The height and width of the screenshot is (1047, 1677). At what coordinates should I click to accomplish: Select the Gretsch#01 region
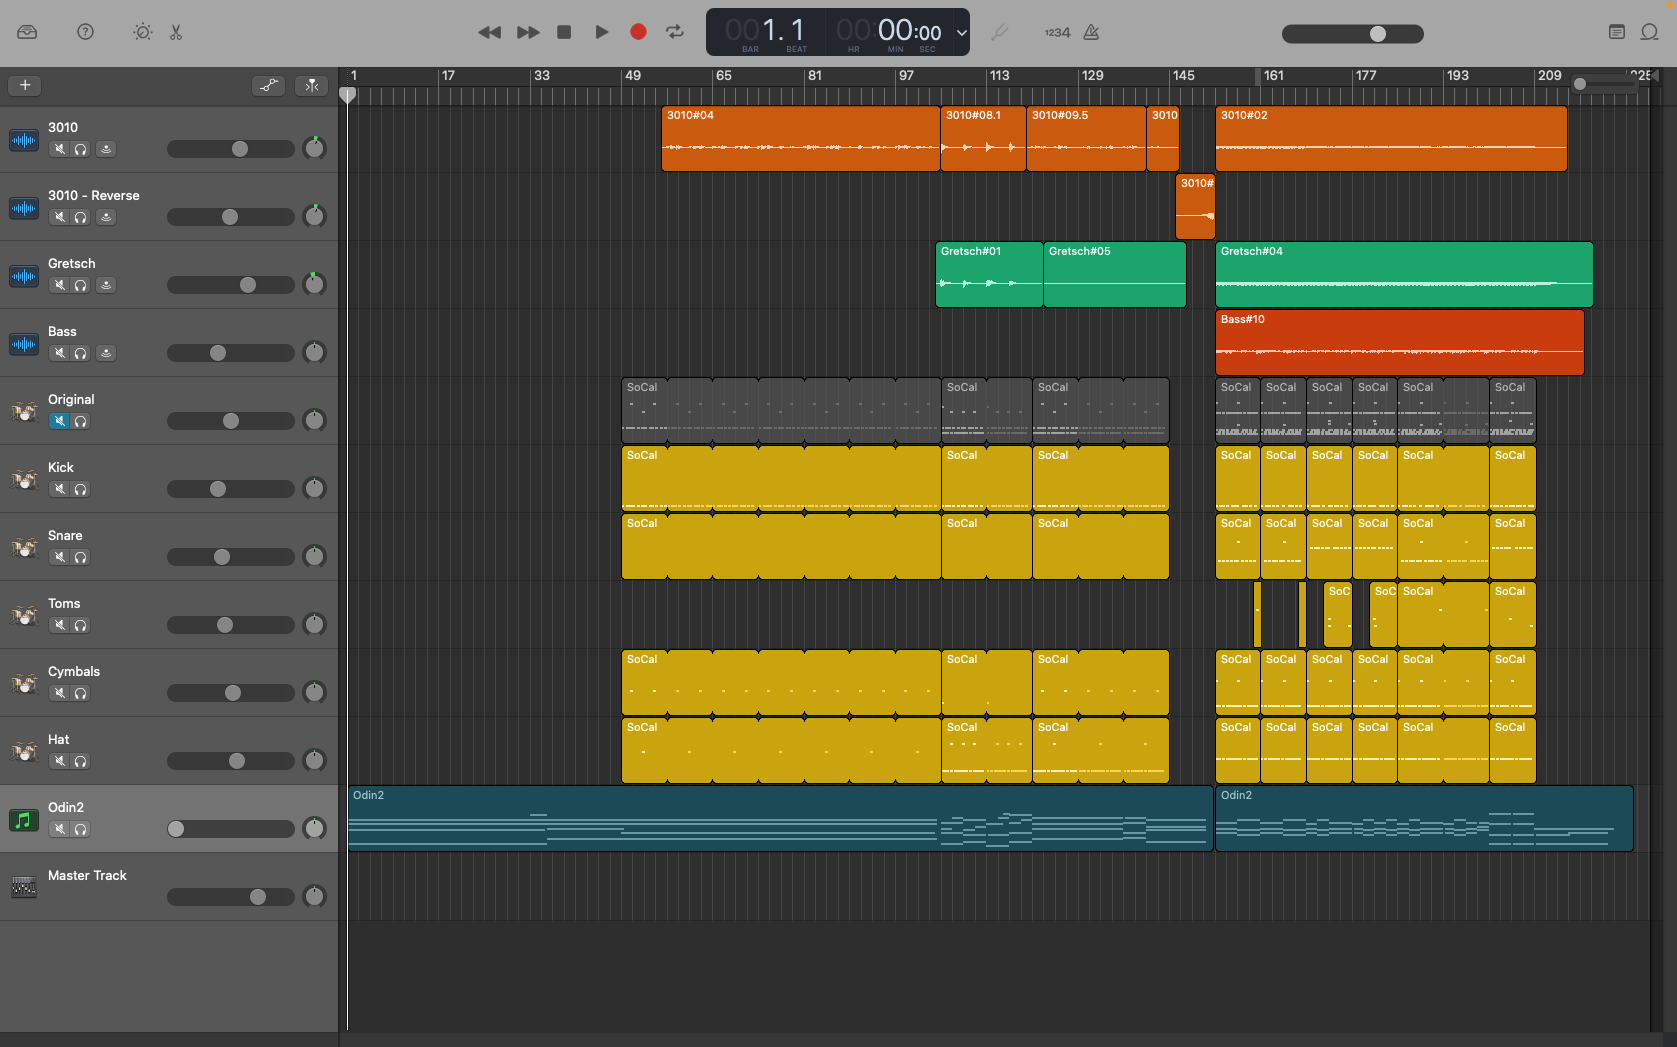tap(989, 275)
